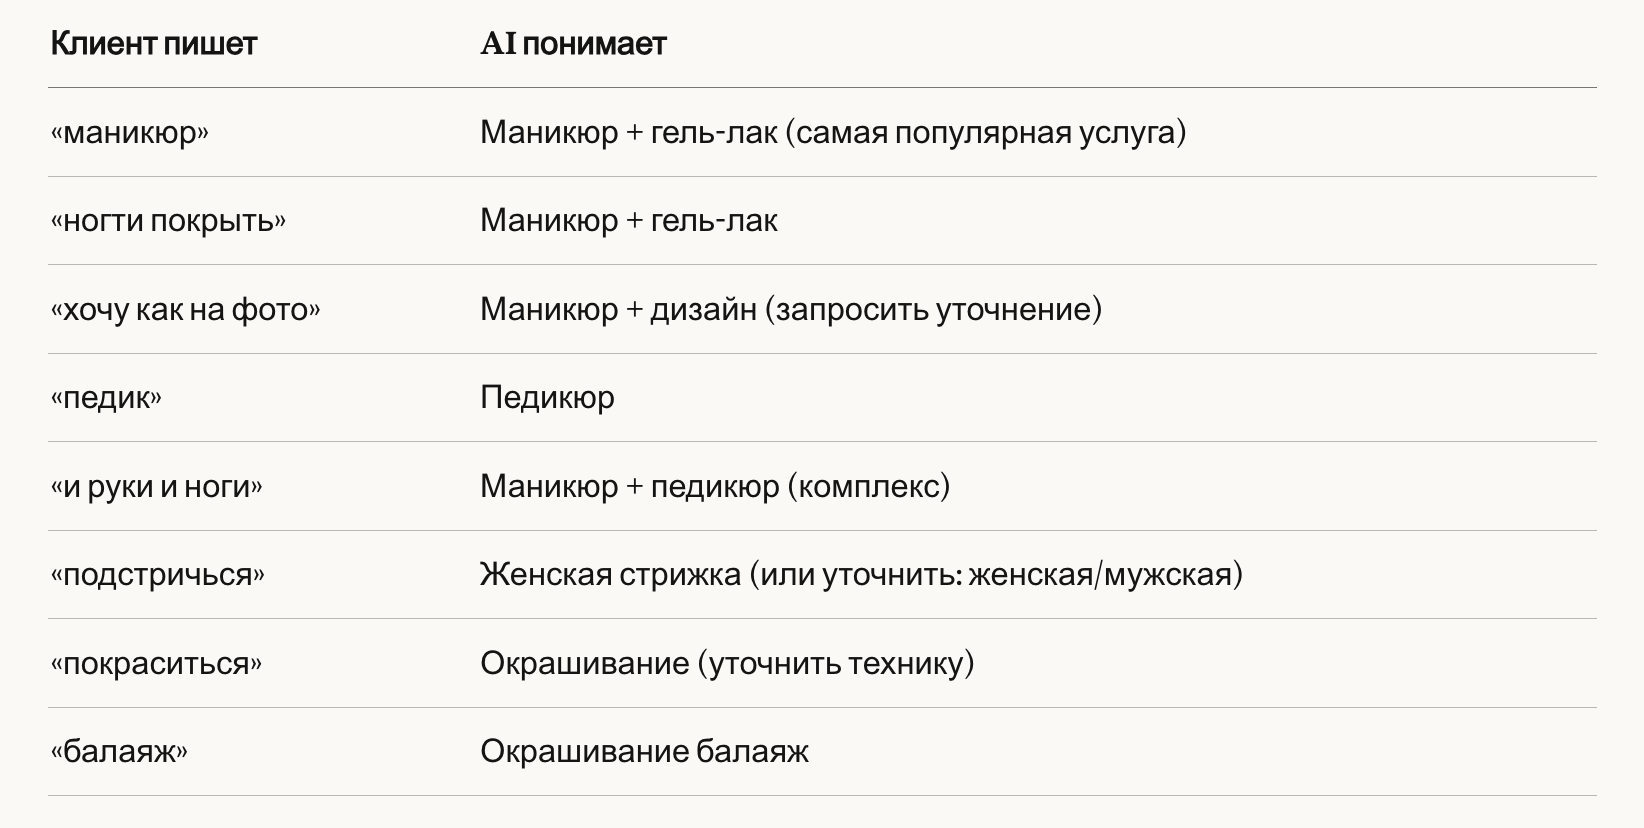Click «Маникюр + гель-лак» text in the «маникюр» row
This screenshot has width=1644, height=828.
(628, 132)
